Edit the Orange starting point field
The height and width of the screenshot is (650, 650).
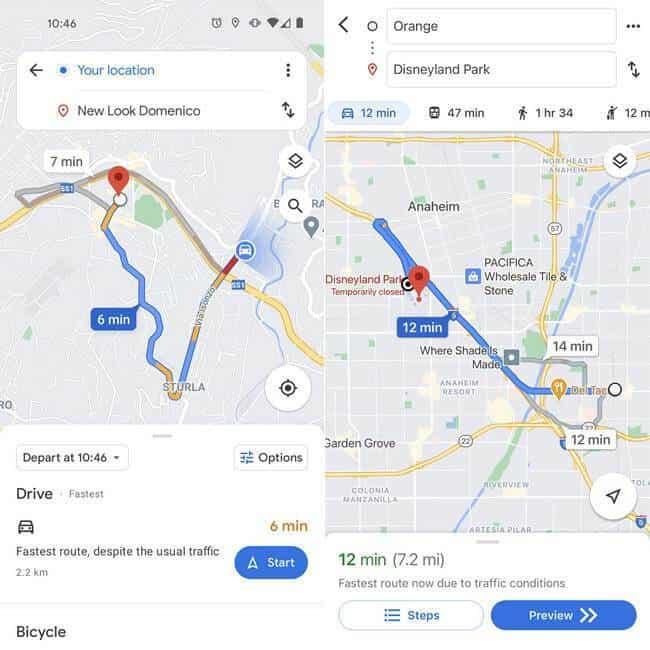502,26
